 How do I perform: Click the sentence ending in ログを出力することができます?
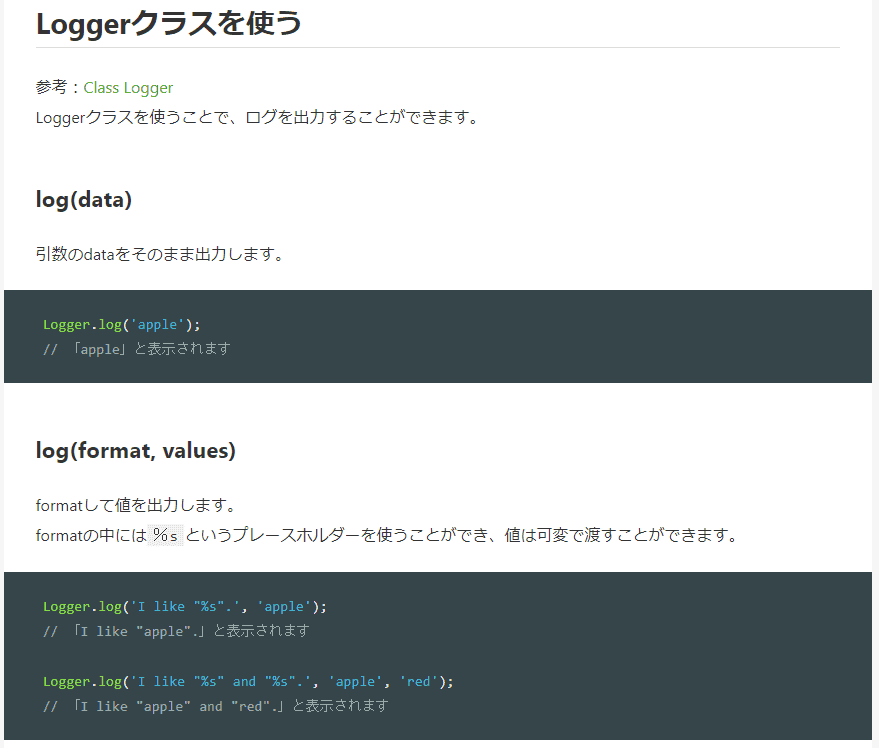click(x=258, y=117)
